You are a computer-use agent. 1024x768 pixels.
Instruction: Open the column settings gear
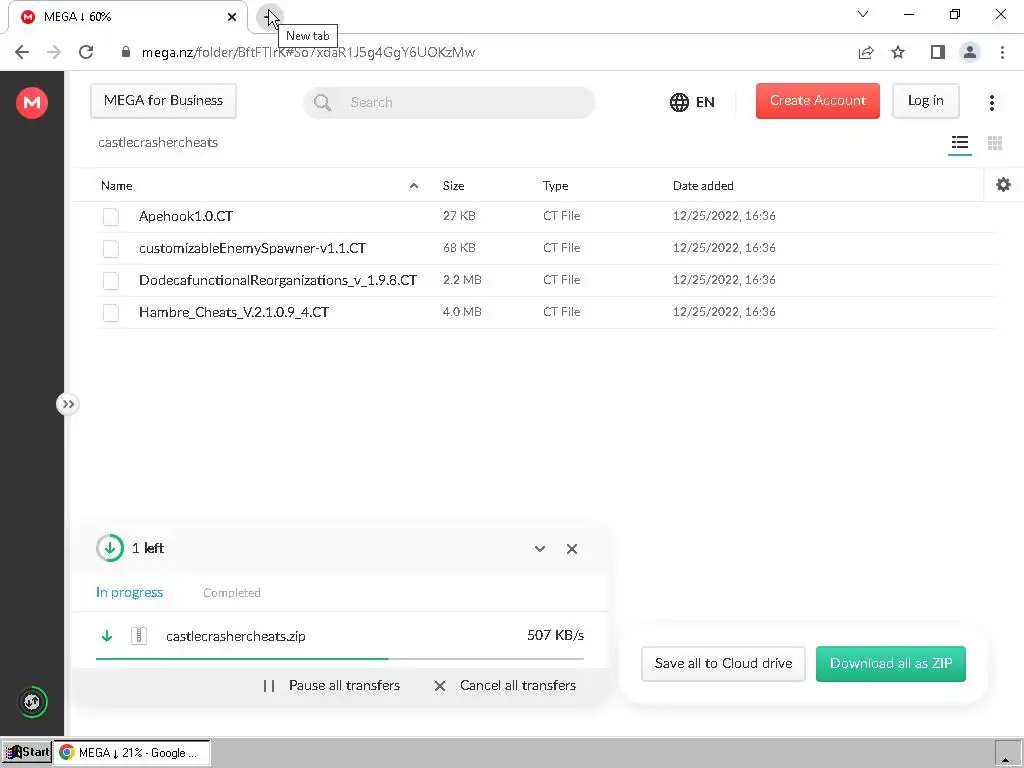click(1004, 185)
